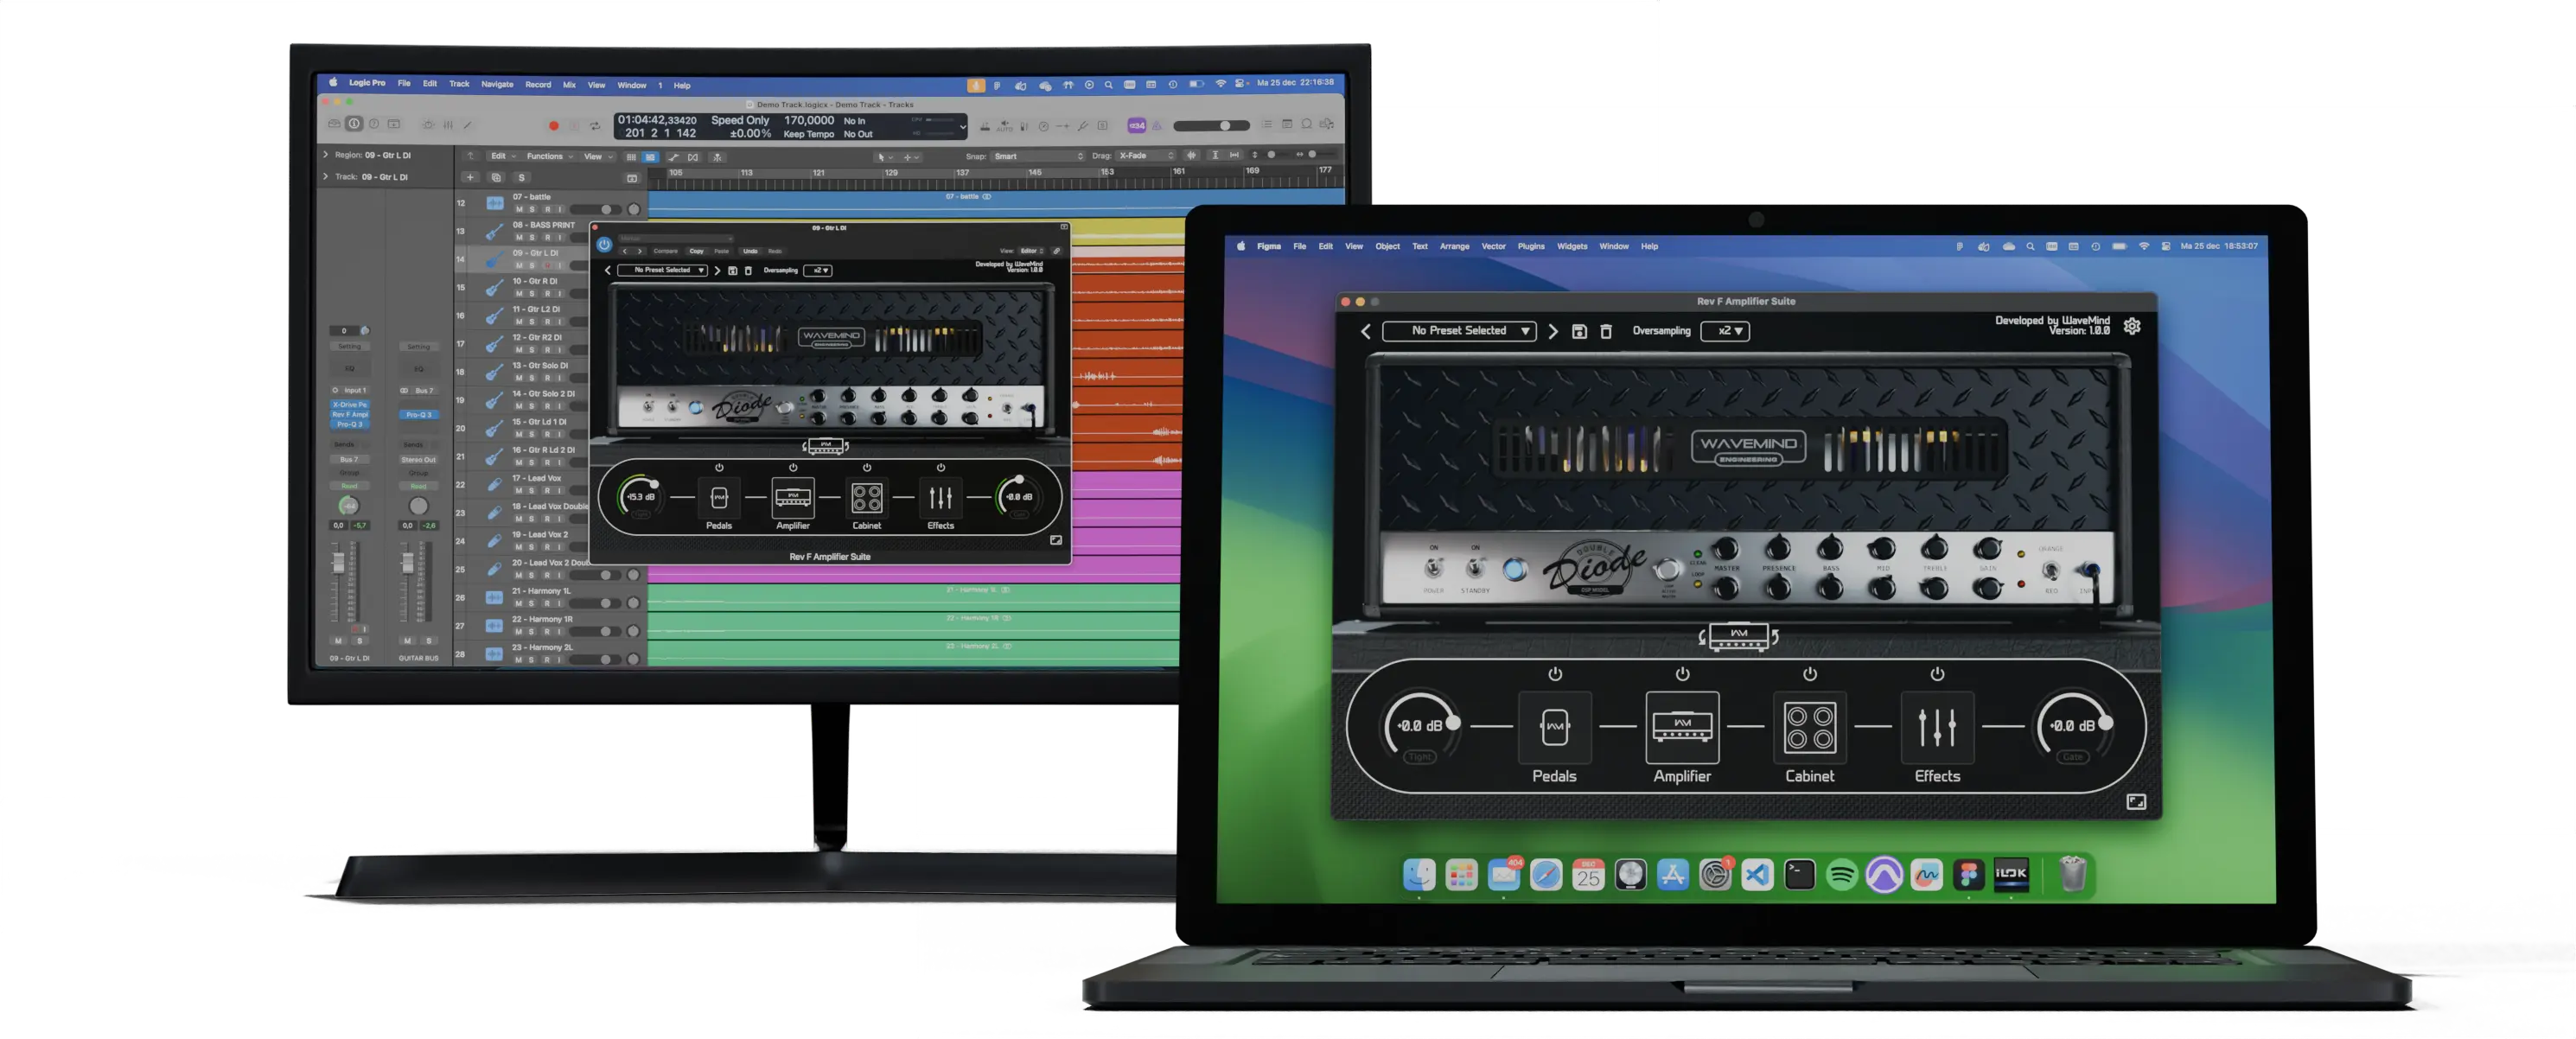Image resolution: width=2576 pixels, height=1039 pixels.
Task: Open Cabinet section in laptop Rev F window
Action: pyautogui.click(x=1809, y=728)
